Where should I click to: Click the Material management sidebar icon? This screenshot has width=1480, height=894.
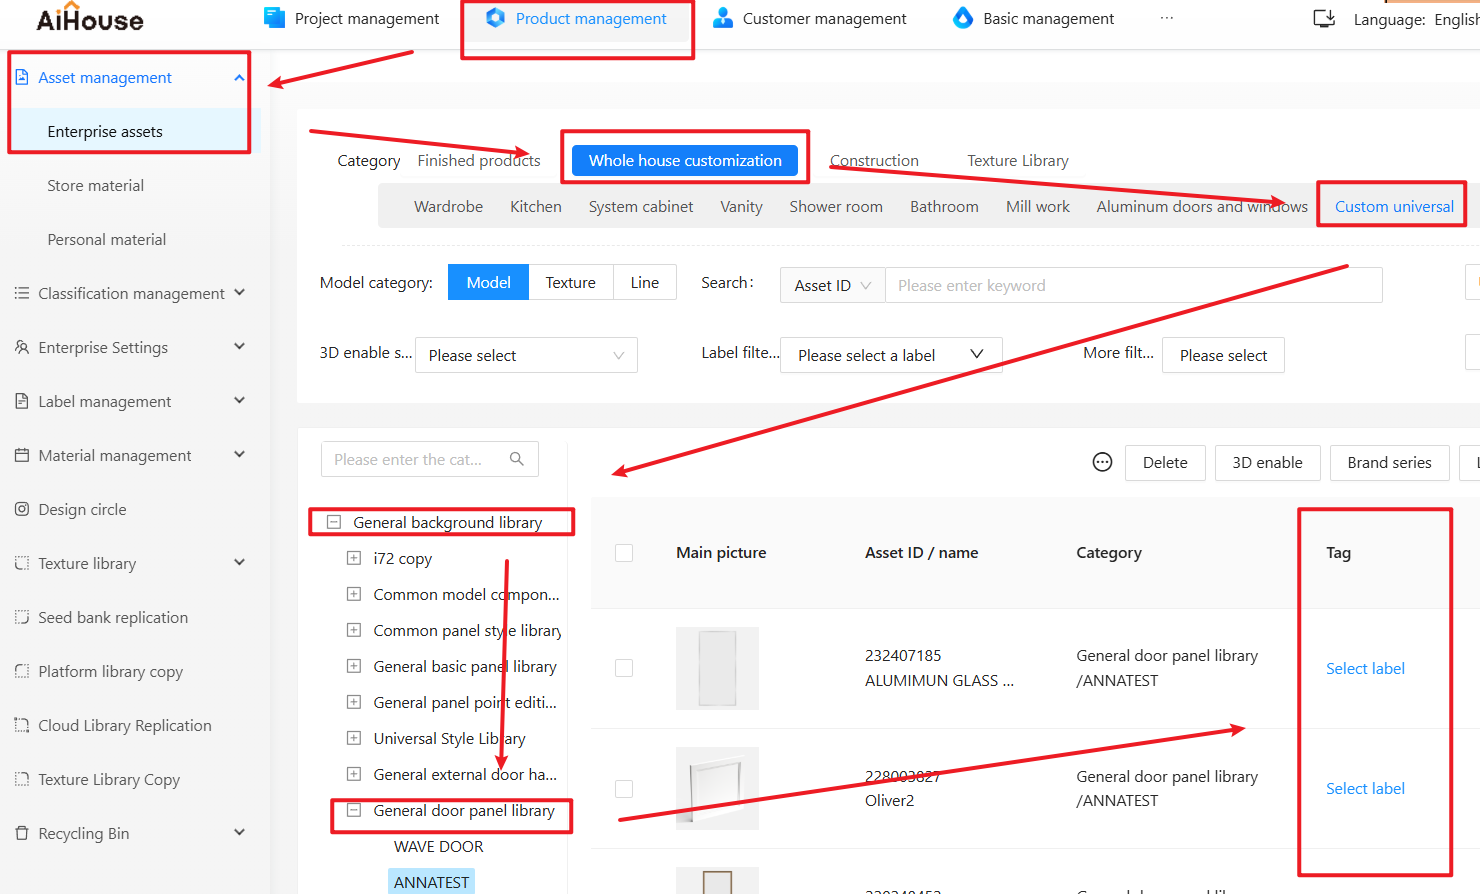(22, 455)
